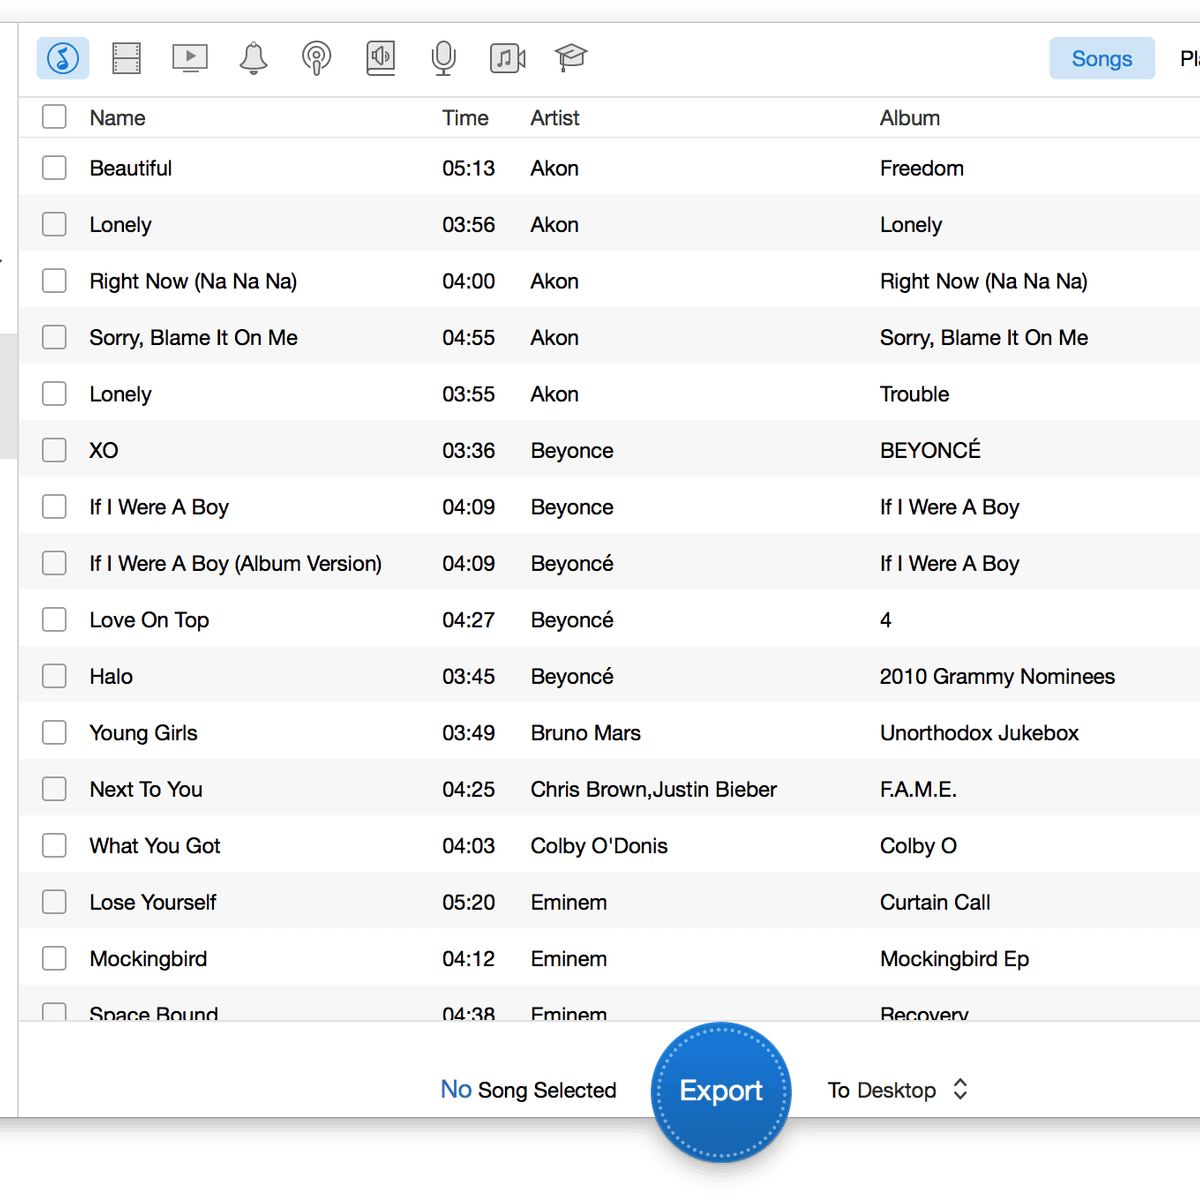Click the song name Beautiful
The width and height of the screenshot is (1200, 1200).
click(x=131, y=168)
